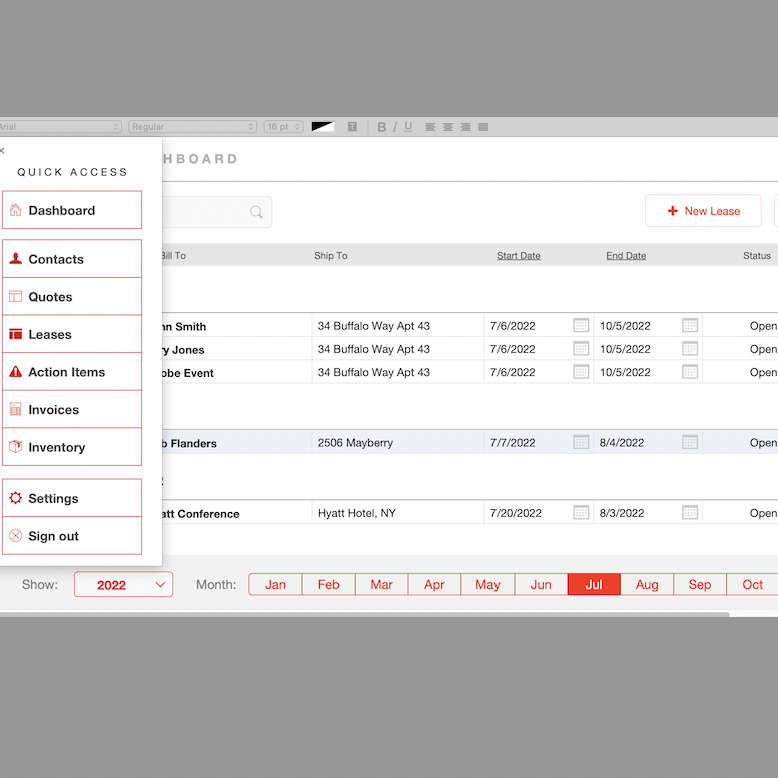Click the search magnifier icon

pos(257,212)
